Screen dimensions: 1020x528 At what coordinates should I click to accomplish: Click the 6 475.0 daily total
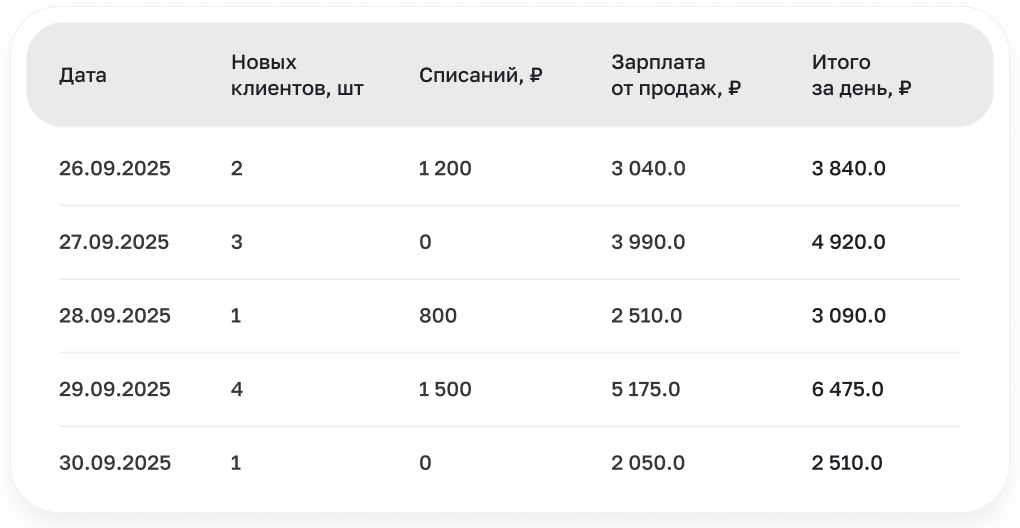click(x=848, y=389)
